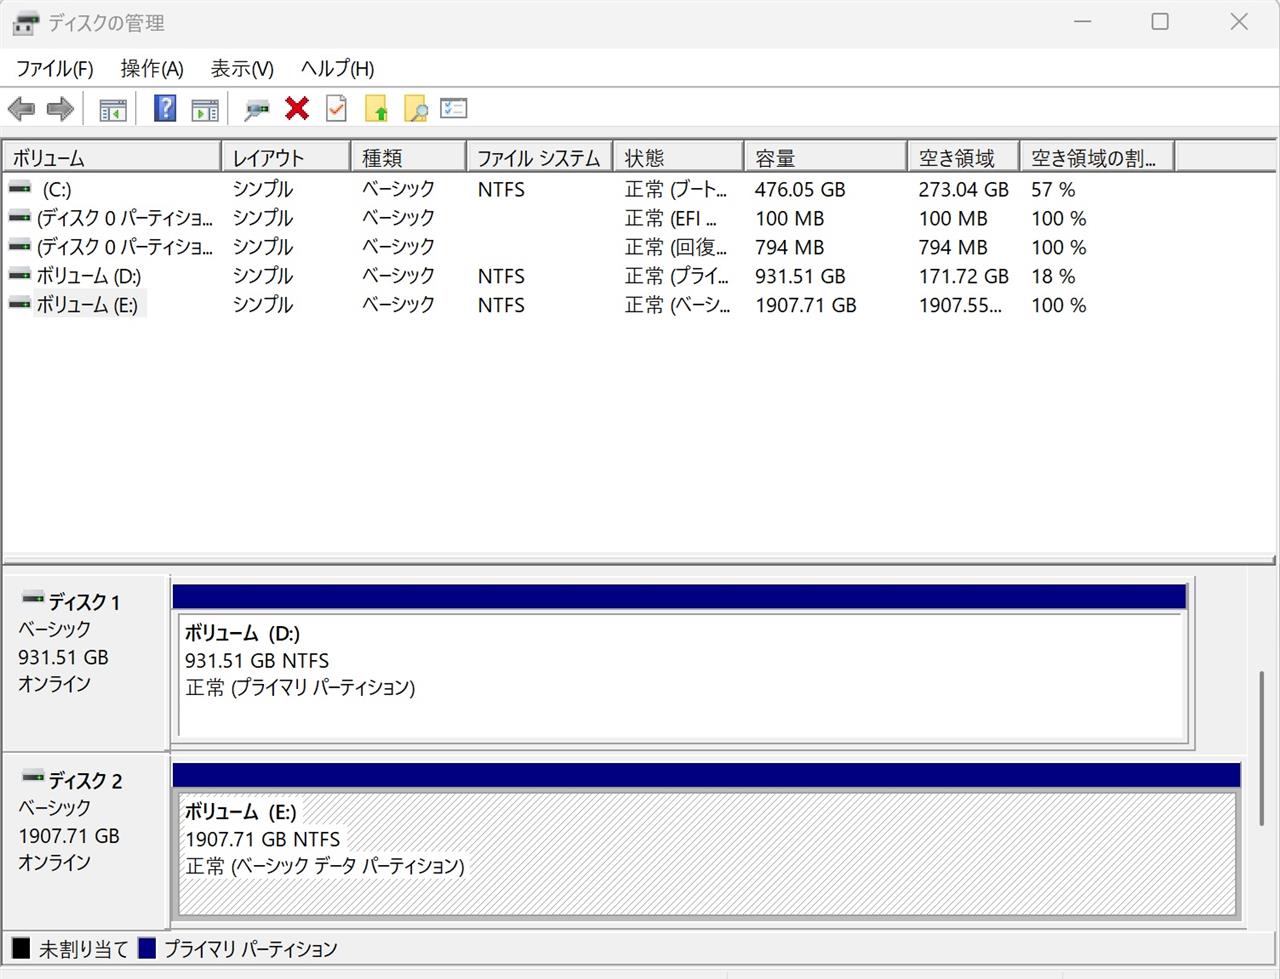Select the 794 MB recovery partition row name
The image size is (1280, 979).
[125, 247]
